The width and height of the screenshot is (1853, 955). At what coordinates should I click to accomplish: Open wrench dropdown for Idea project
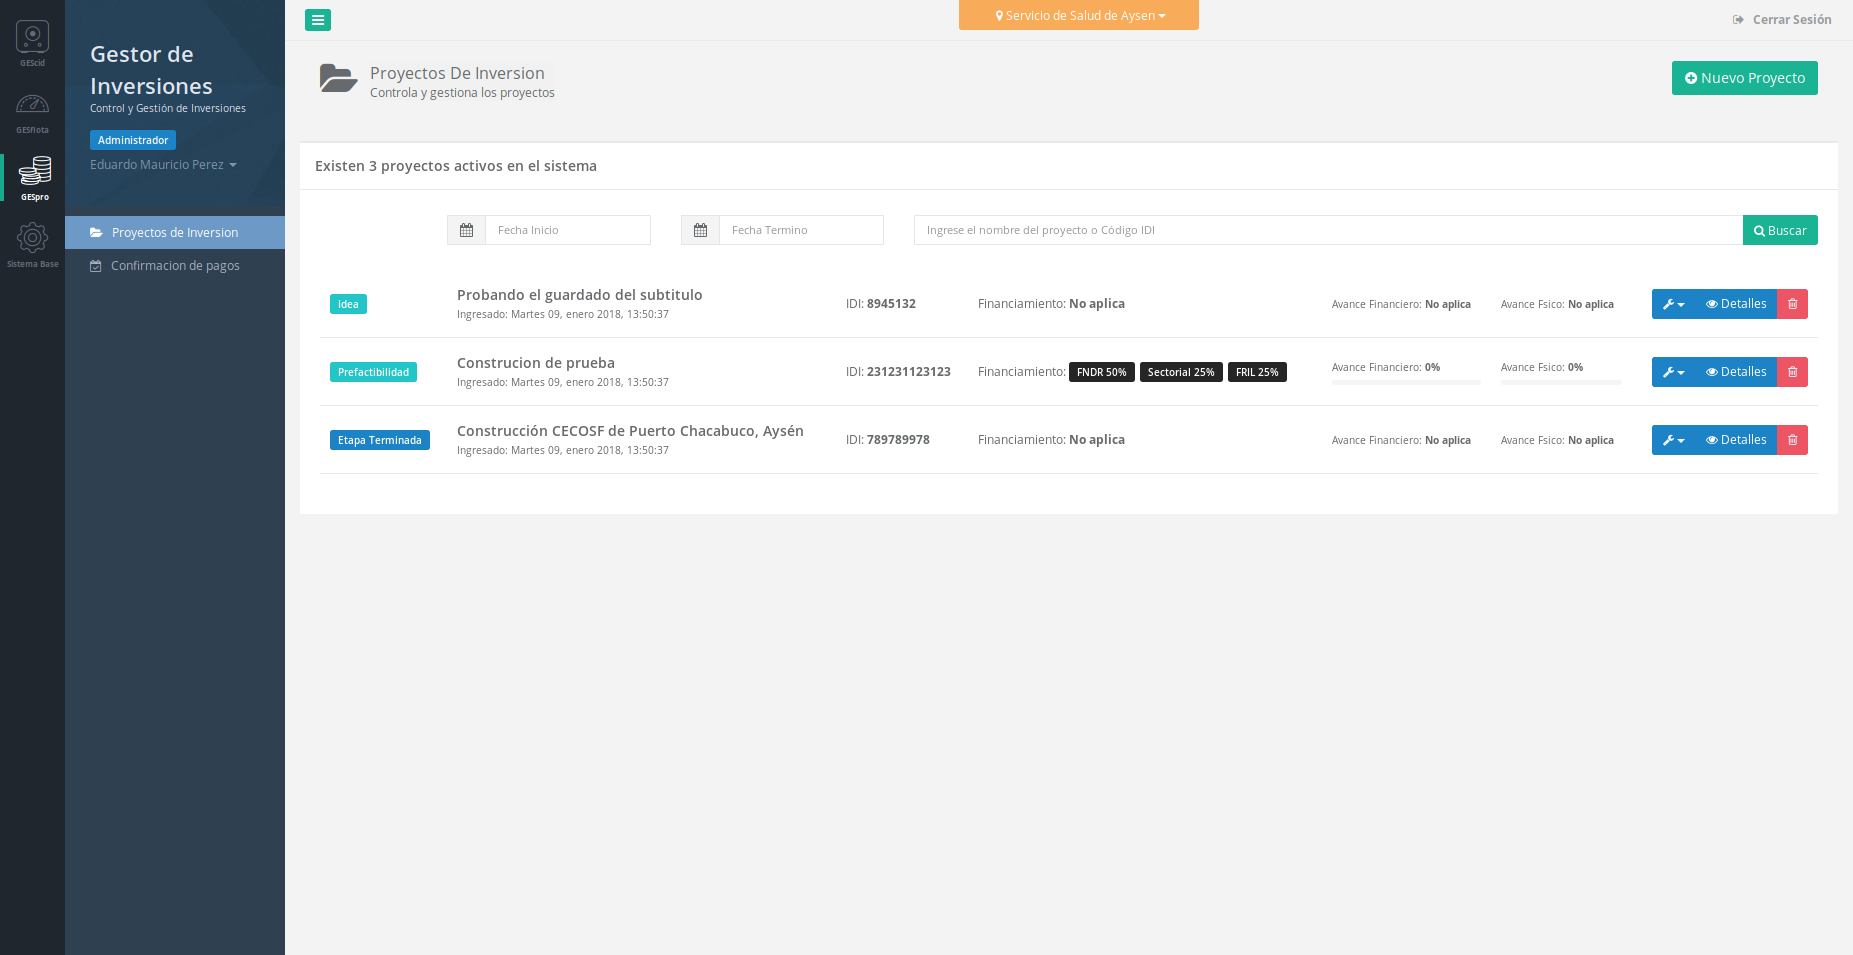tap(1673, 304)
